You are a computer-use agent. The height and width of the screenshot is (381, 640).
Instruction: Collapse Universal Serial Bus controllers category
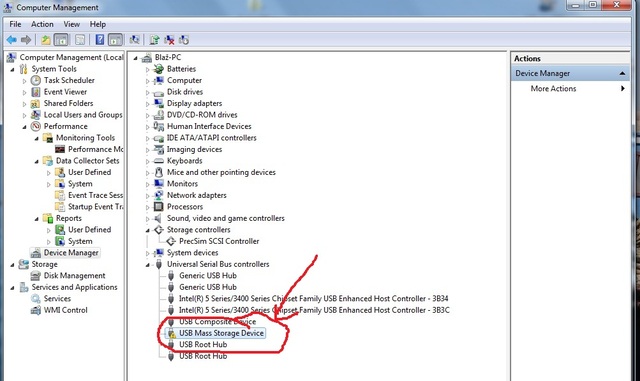148,265
